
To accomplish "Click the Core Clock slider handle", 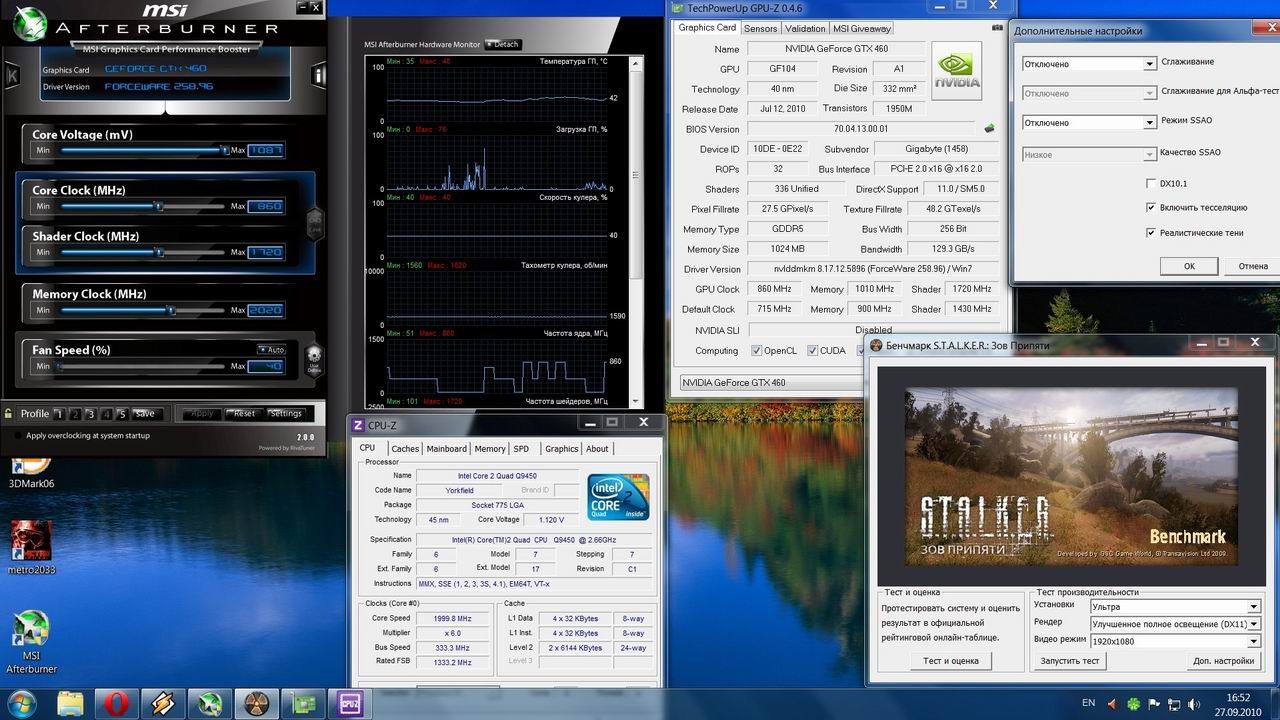I will pos(158,206).
